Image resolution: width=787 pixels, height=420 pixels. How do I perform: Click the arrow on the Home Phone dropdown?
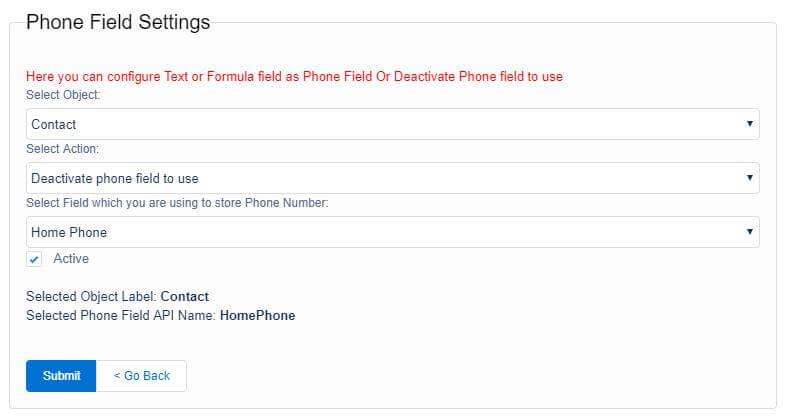[749, 232]
